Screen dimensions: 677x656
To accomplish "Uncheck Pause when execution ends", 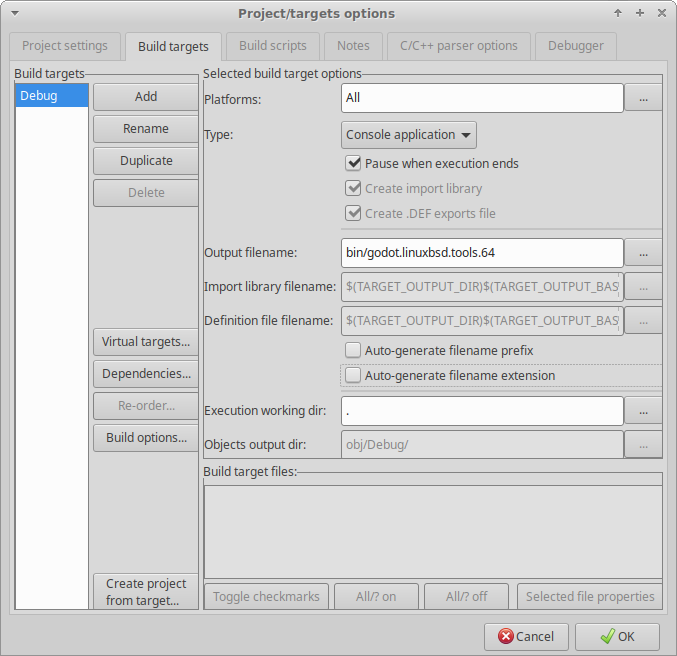I will [353, 163].
